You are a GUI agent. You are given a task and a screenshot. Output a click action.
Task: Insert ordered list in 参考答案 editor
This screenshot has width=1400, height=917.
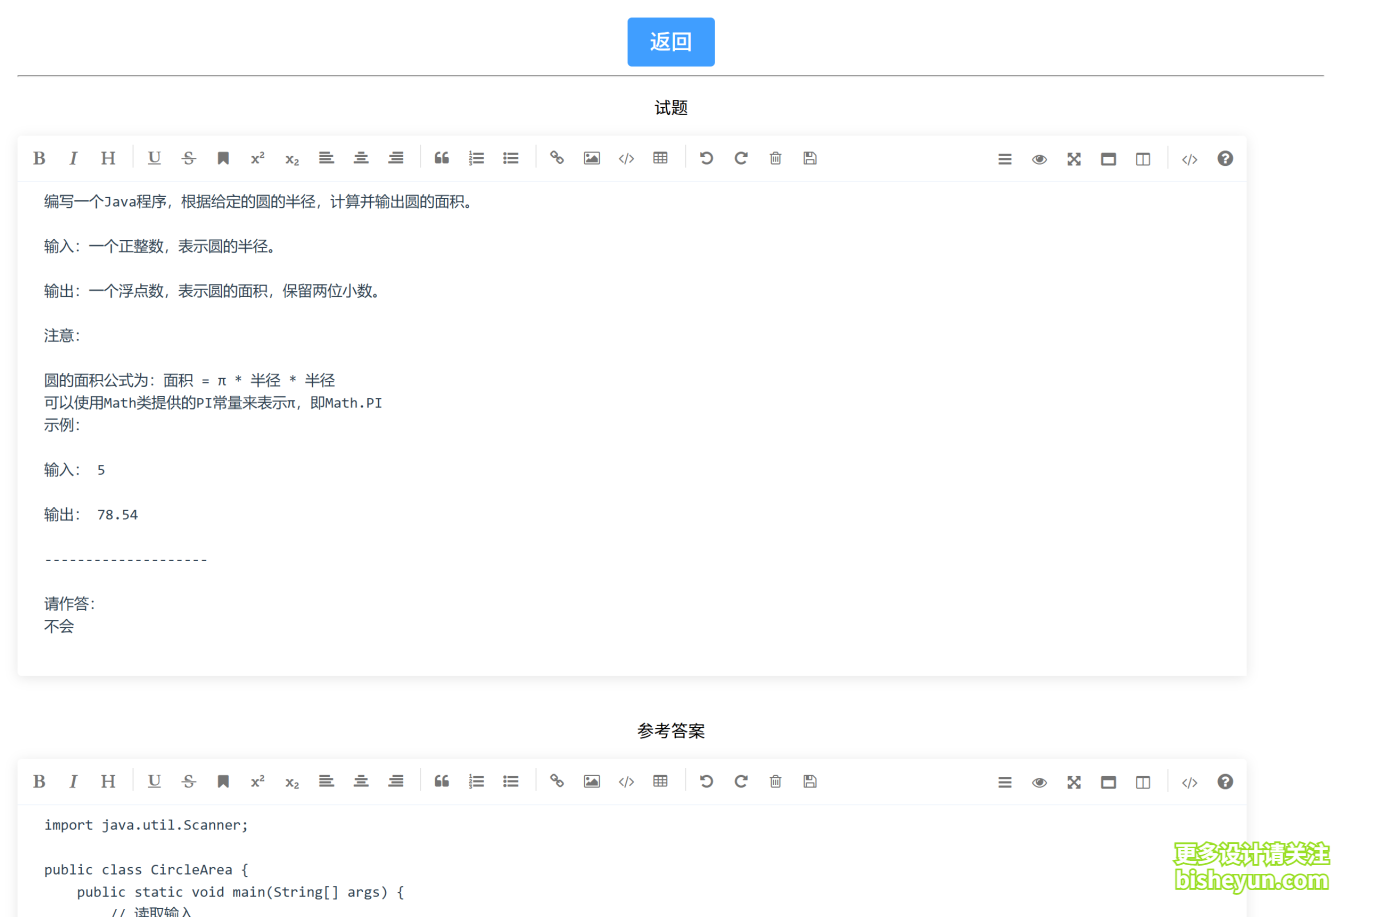click(476, 781)
